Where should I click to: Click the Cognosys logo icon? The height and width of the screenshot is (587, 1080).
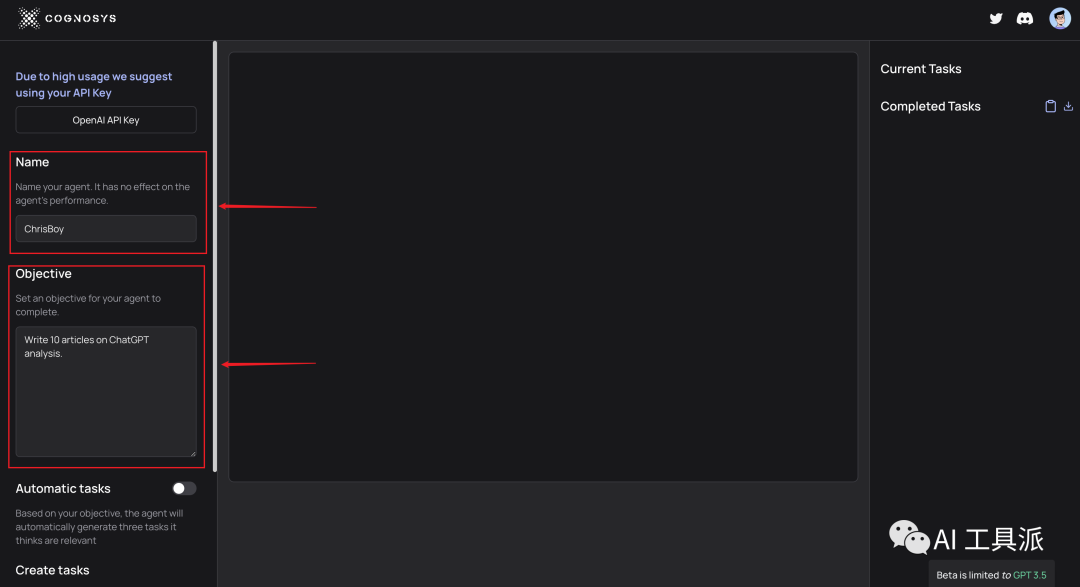point(29,18)
